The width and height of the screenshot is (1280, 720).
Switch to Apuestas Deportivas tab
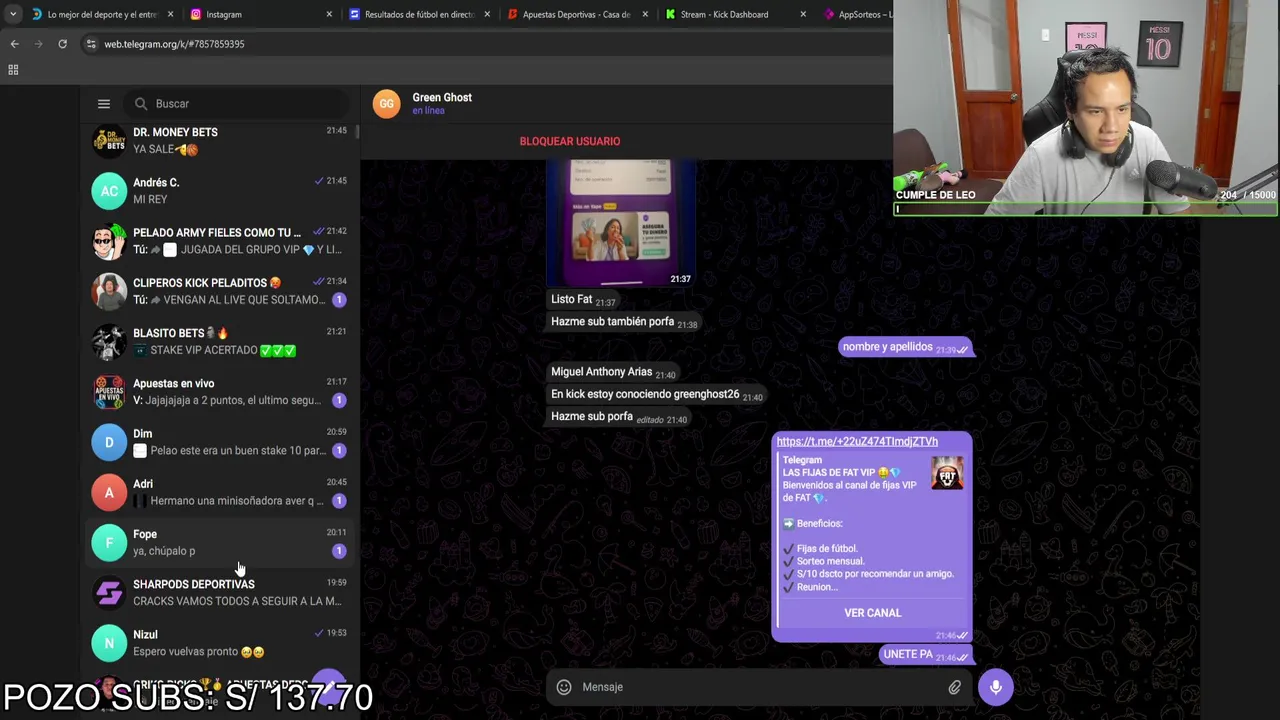click(x=577, y=14)
